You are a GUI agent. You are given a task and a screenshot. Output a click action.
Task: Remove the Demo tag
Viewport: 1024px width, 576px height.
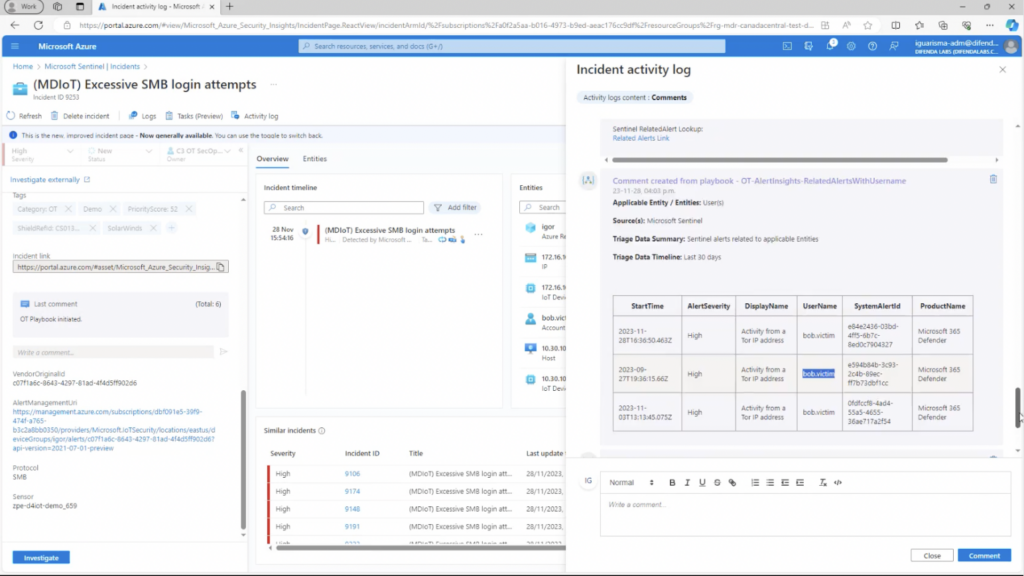[x=112, y=209]
